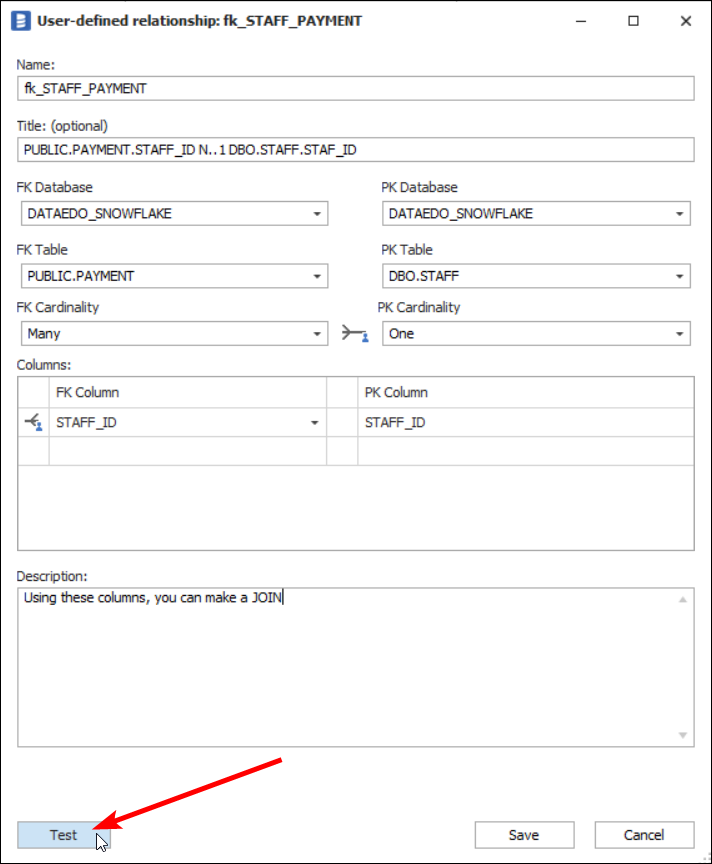Open FK Cardinality Many dropdown

click(x=317, y=334)
